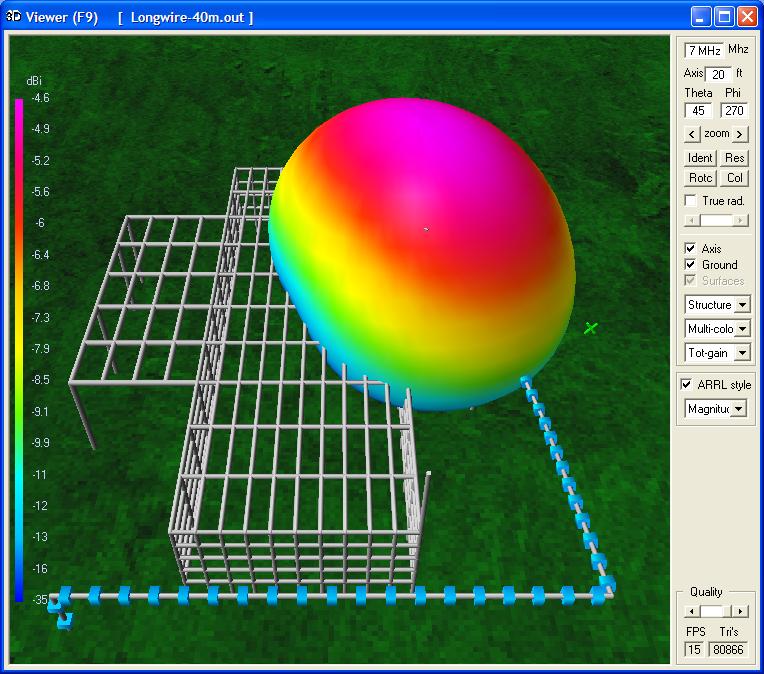Click the zoom out left arrow button
The height and width of the screenshot is (674, 764).
pos(691,134)
